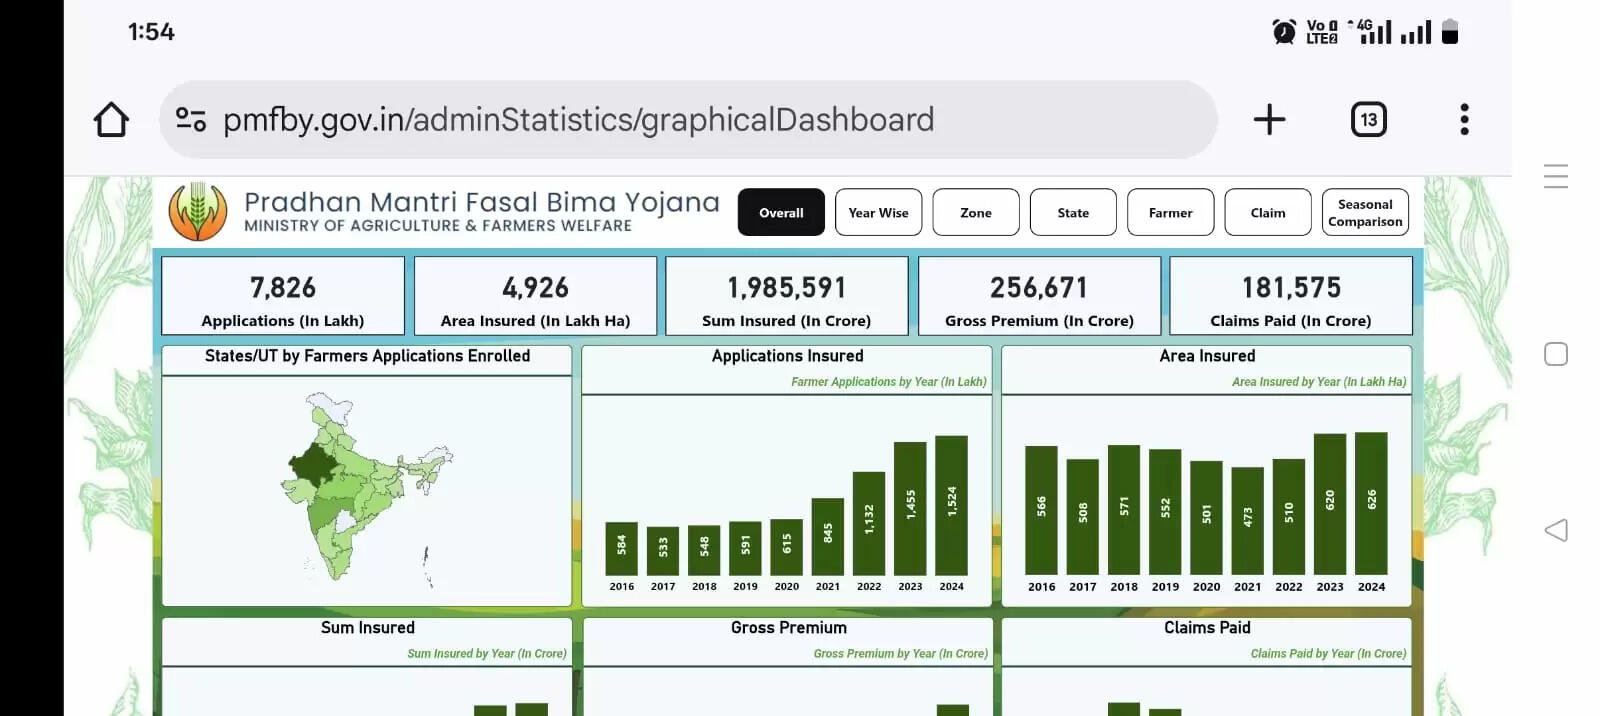Tap the 256,671 Gross Premium card
Viewport: 1600px width, 716px height.
pos(1039,296)
